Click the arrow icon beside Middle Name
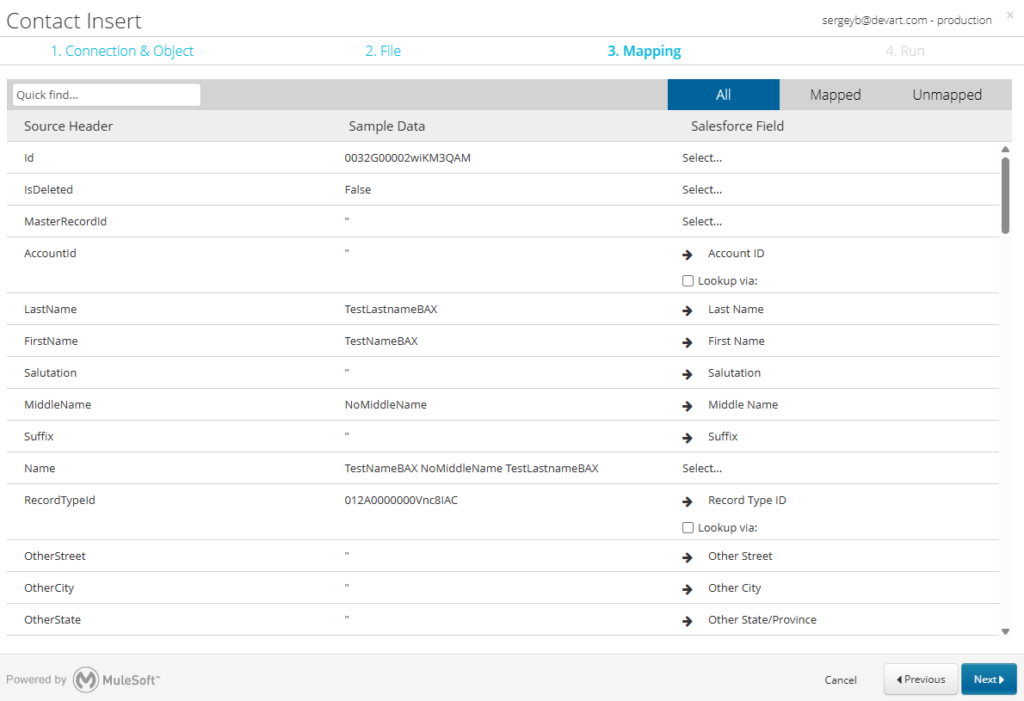Viewport: 1024px width, 701px height. click(x=687, y=406)
